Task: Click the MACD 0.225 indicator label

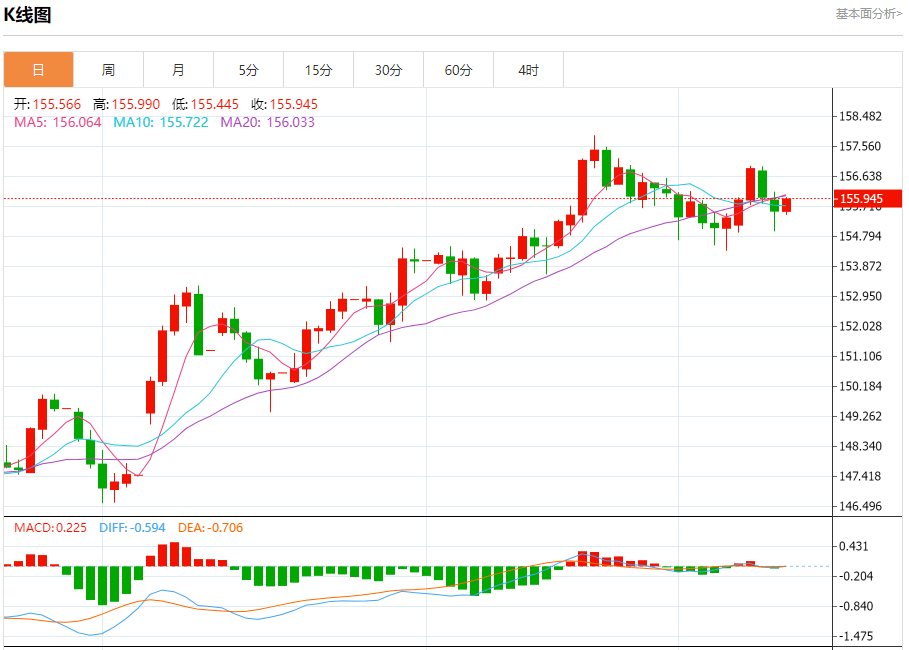Action: click(50, 527)
